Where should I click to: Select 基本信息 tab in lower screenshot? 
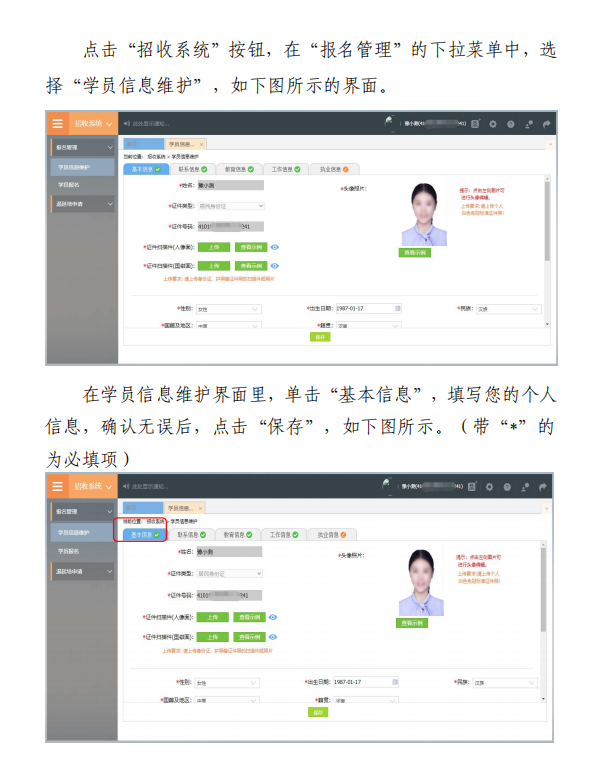[144, 535]
